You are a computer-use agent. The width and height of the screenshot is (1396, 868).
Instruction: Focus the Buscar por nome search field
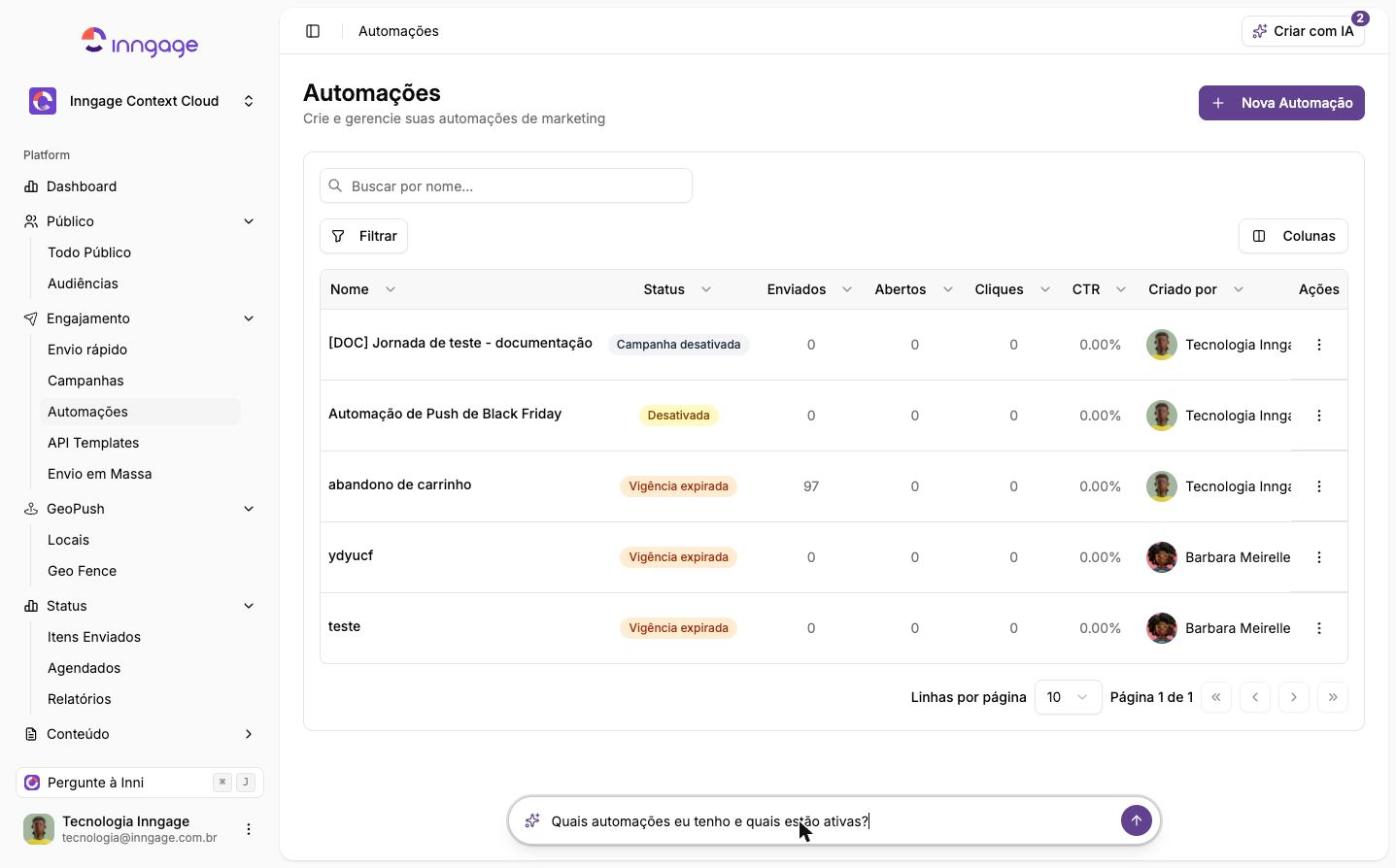click(x=506, y=186)
